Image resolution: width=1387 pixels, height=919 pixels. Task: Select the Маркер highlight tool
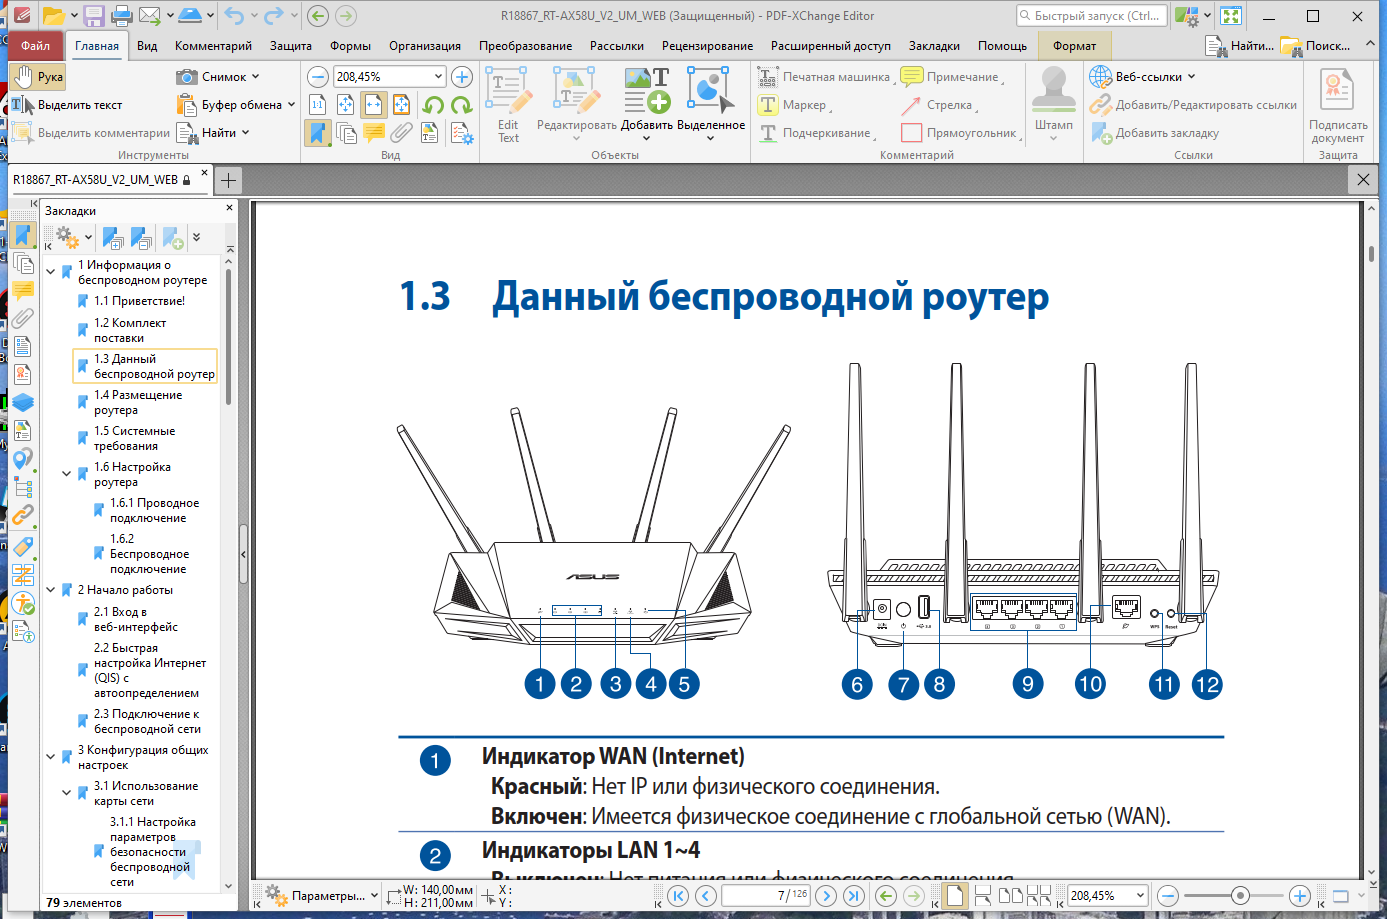click(x=795, y=105)
